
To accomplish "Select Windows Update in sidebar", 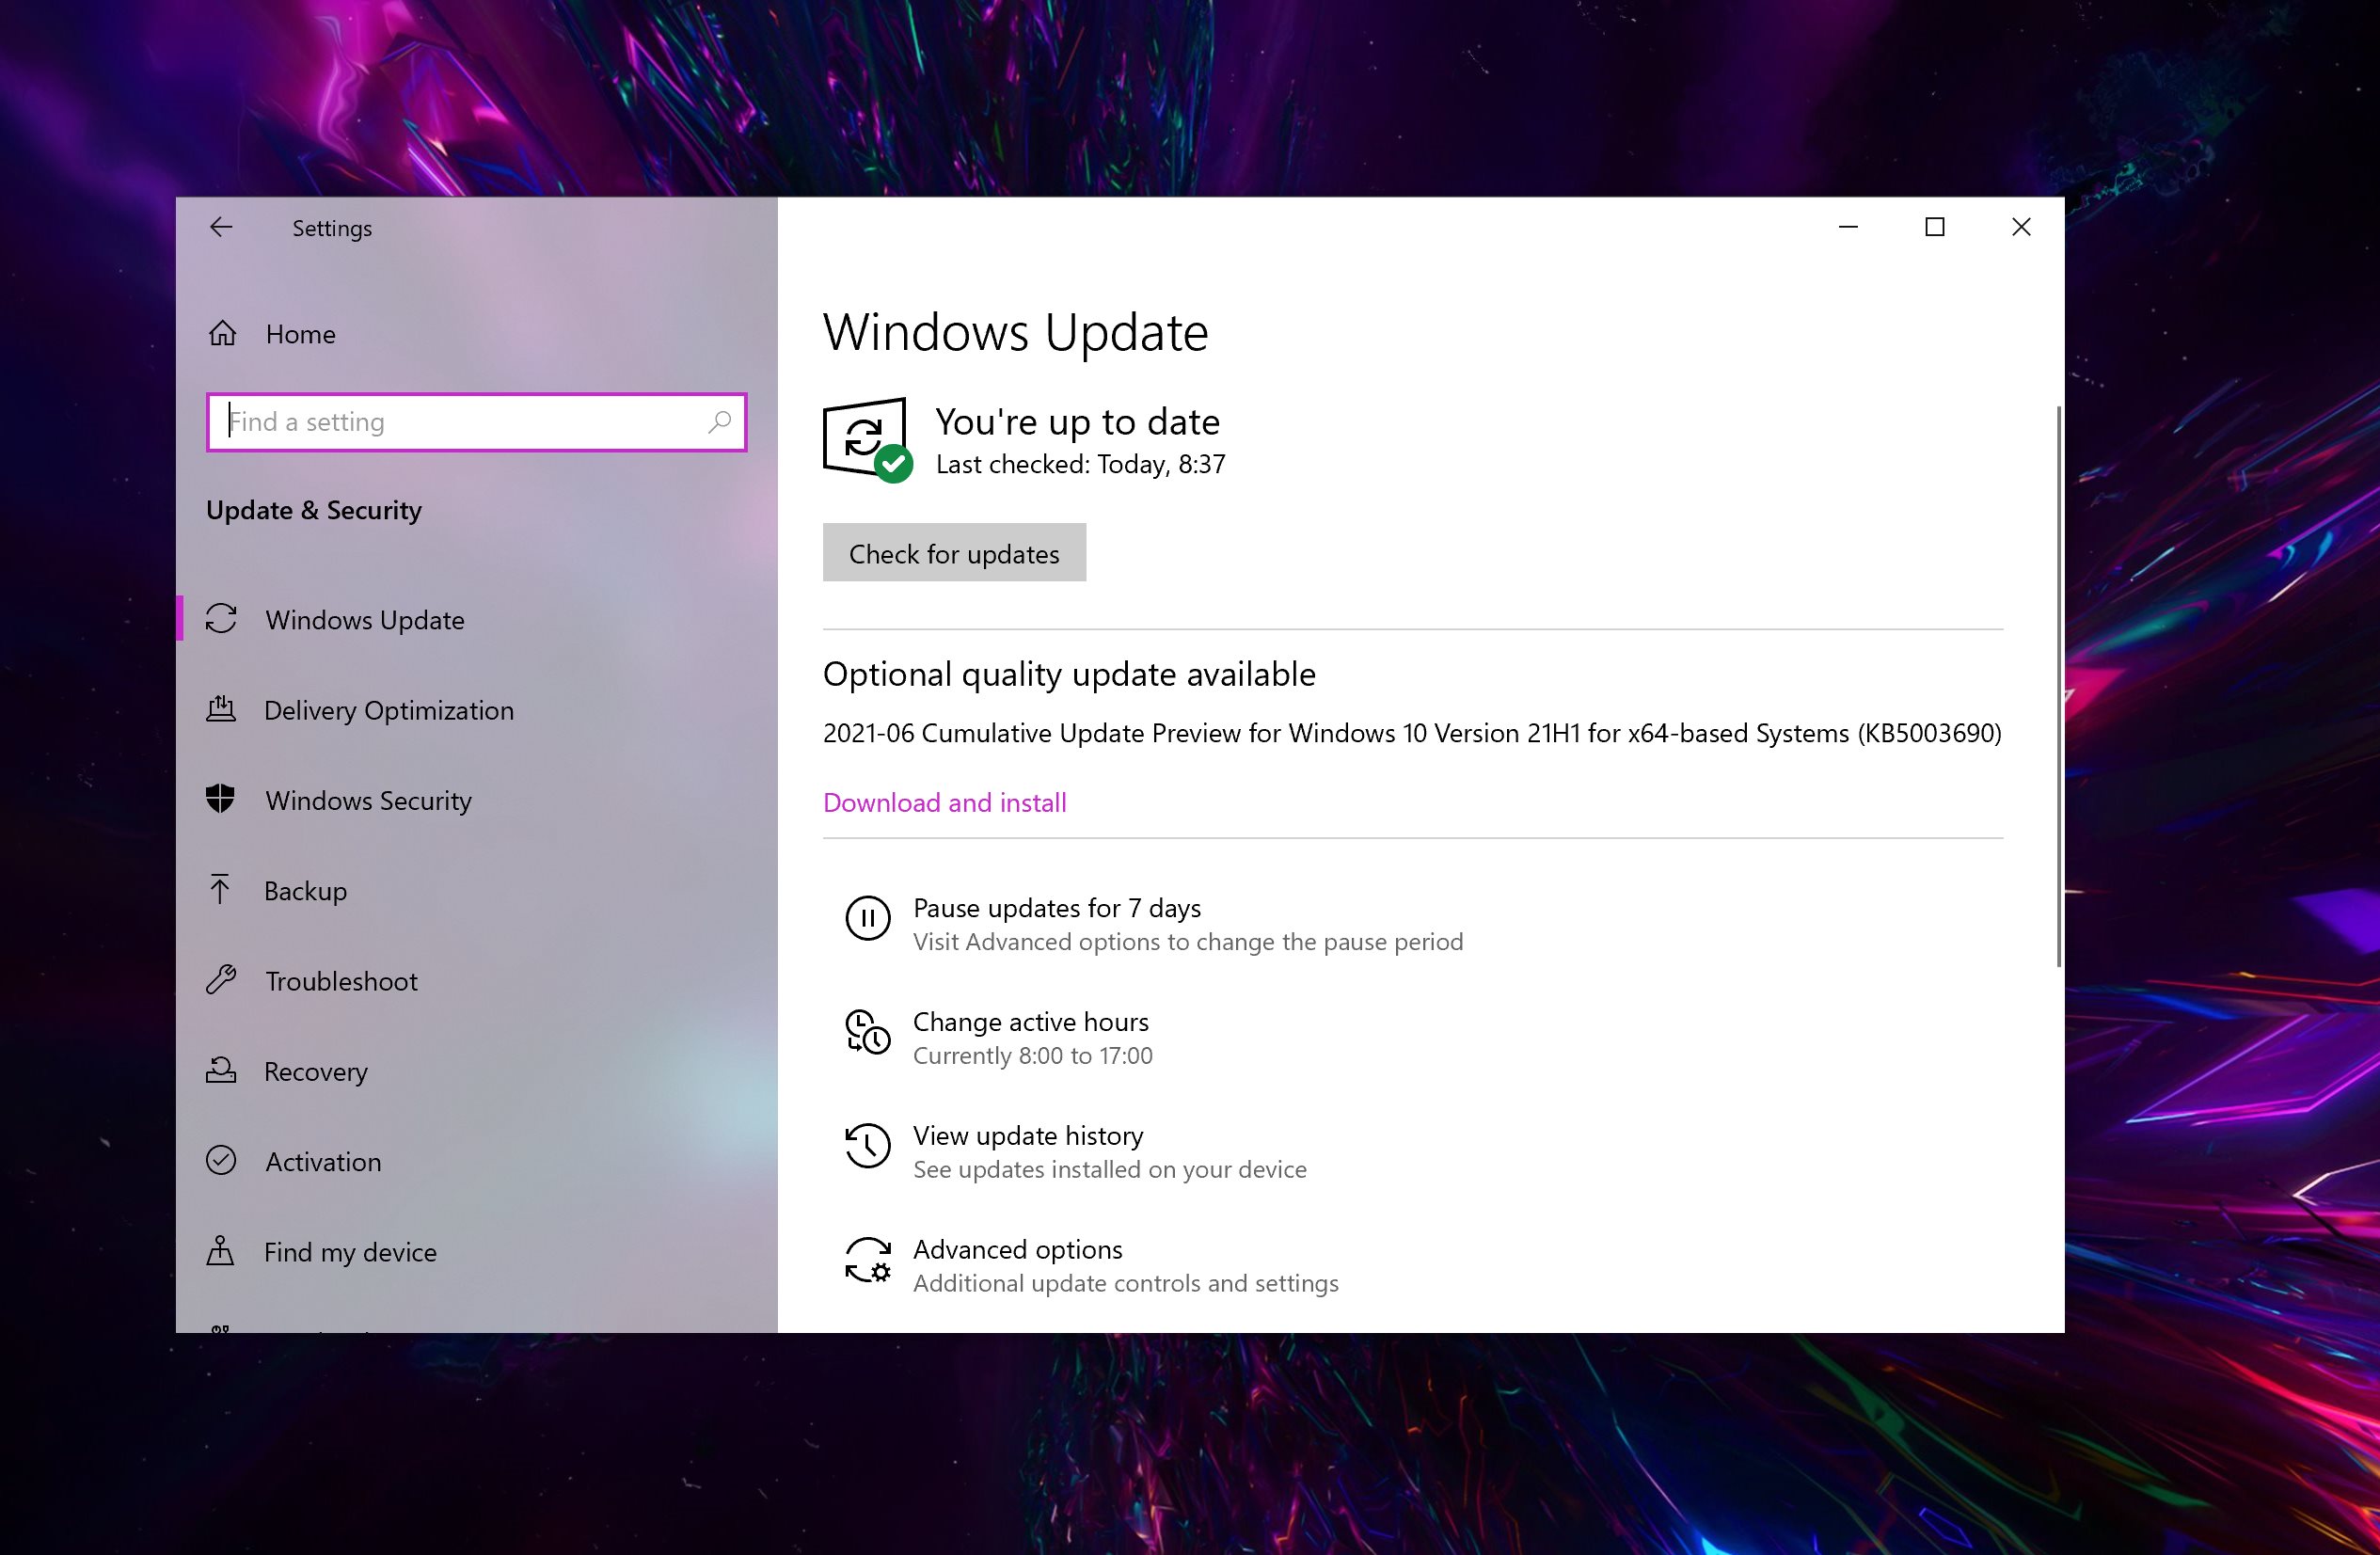I will pos(477,619).
